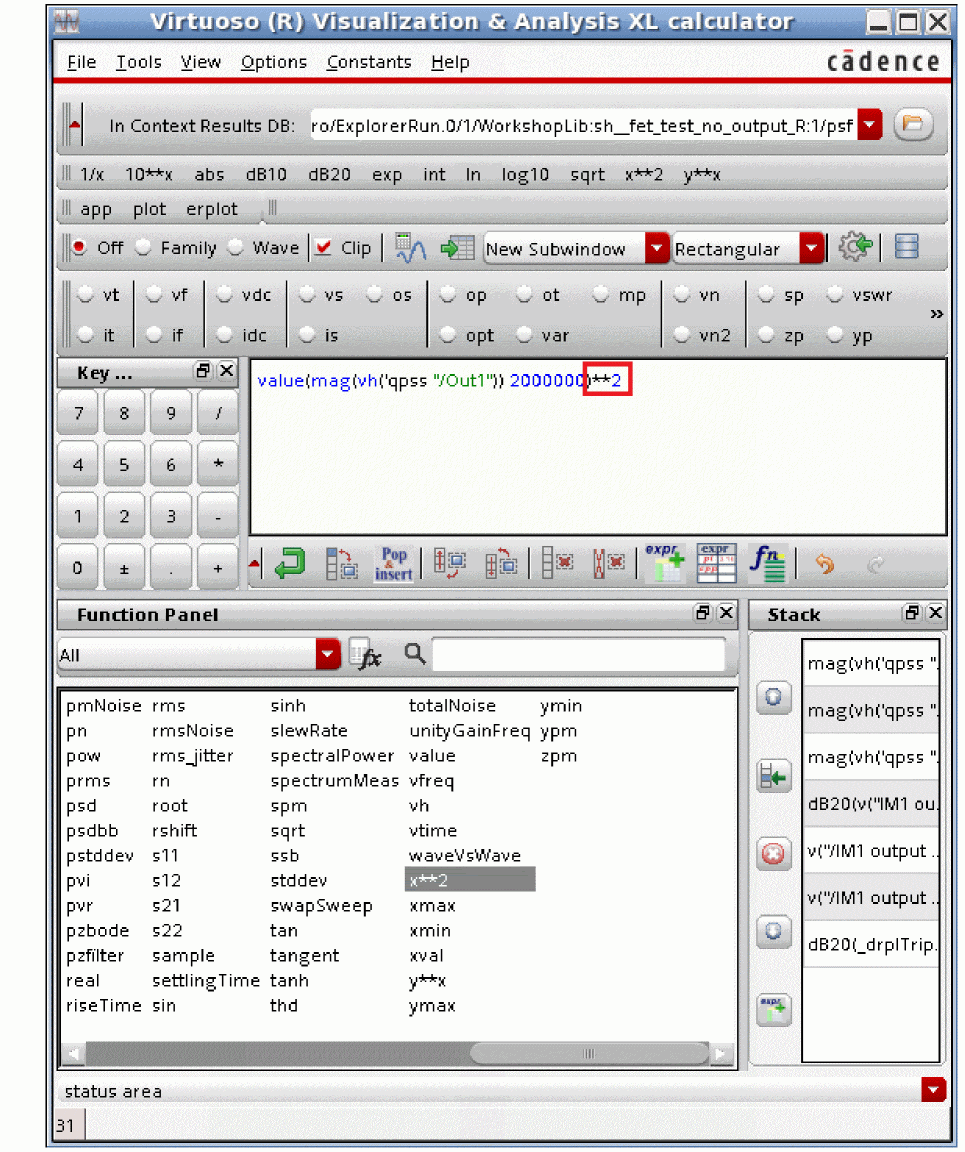Click the keypad plus-minus button
This screenshot has height=1152, width=965.
tap(124, 568)
